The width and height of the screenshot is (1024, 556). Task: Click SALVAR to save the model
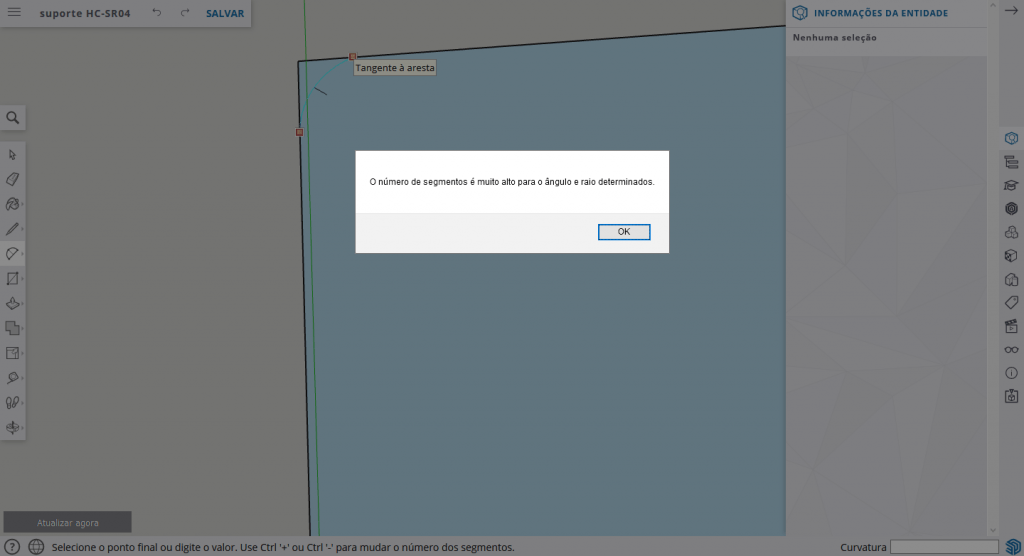click(x=225, y=13)
